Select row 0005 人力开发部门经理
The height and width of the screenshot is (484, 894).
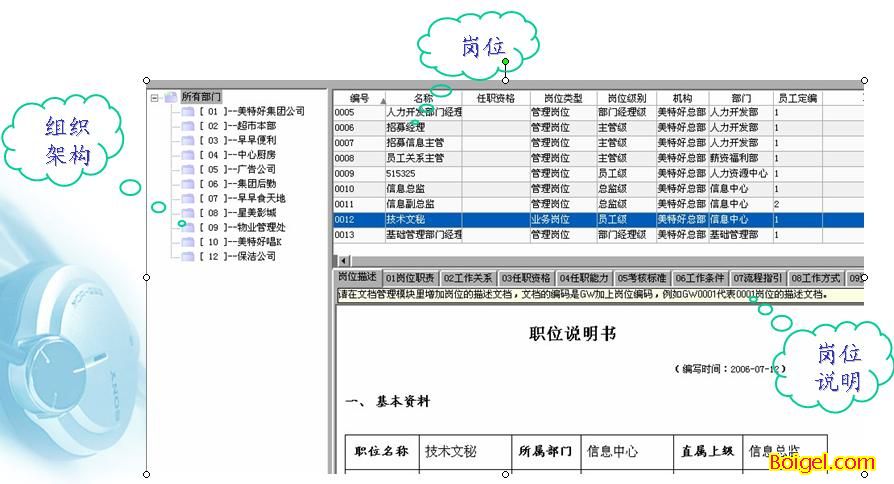pos(598,112)
